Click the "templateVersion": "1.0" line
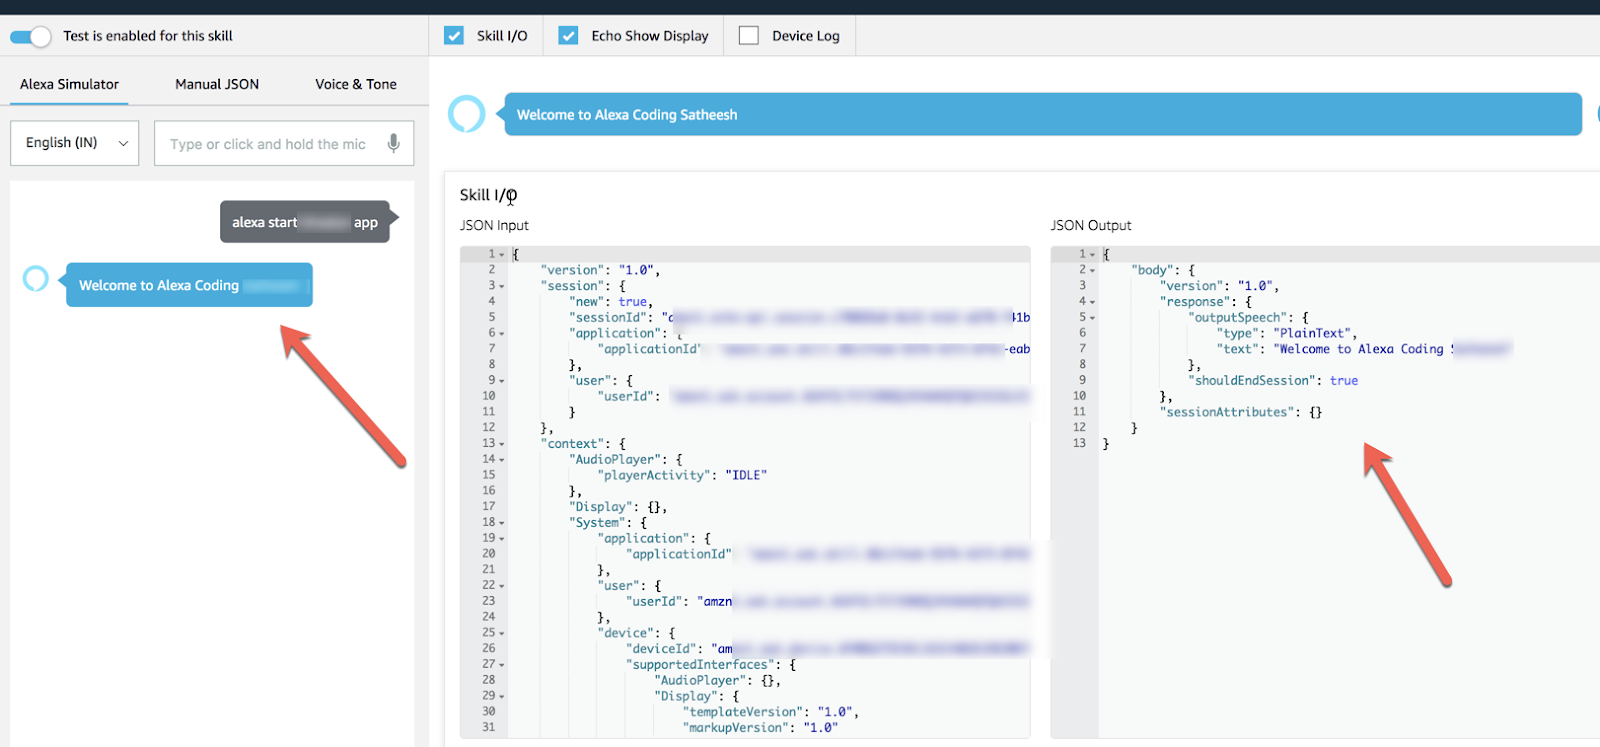 click(x=771, y=712)
